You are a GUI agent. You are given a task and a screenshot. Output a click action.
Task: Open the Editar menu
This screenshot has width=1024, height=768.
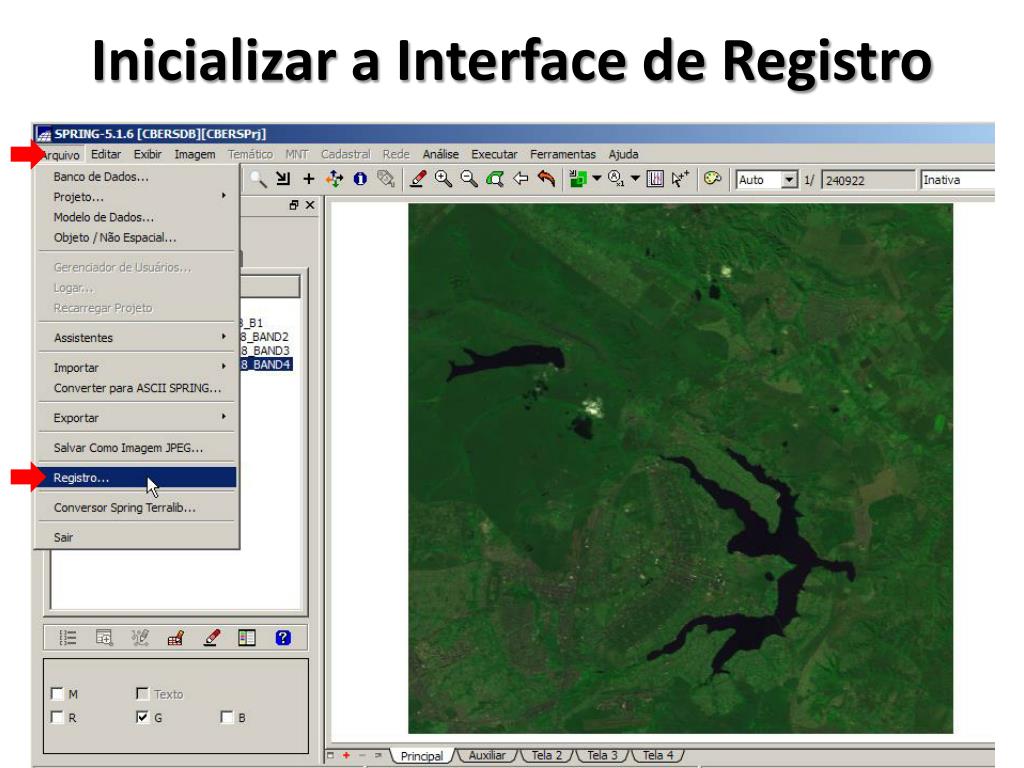point(106,154)
